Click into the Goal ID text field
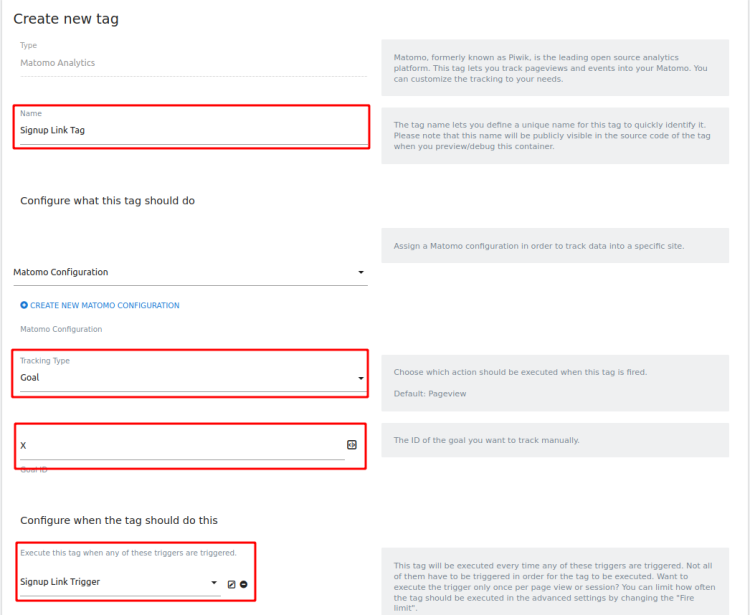Screen dimensions: 750x615 (x=180, y=445)
